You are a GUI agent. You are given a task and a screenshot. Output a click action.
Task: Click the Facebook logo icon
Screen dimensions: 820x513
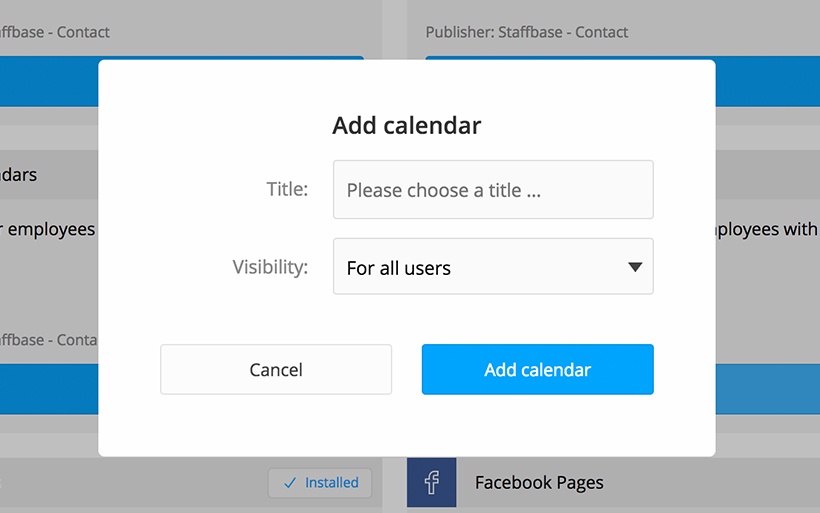click(x=431, y=482)
